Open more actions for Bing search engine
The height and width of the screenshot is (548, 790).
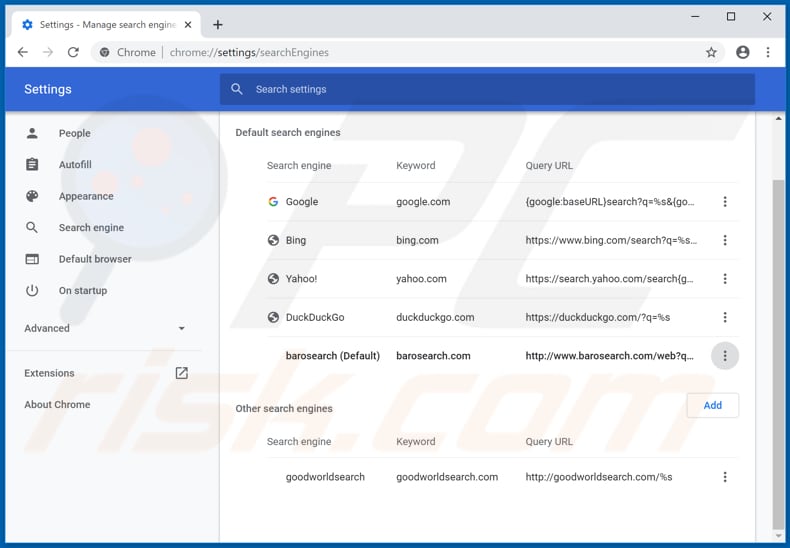point(725,240)
